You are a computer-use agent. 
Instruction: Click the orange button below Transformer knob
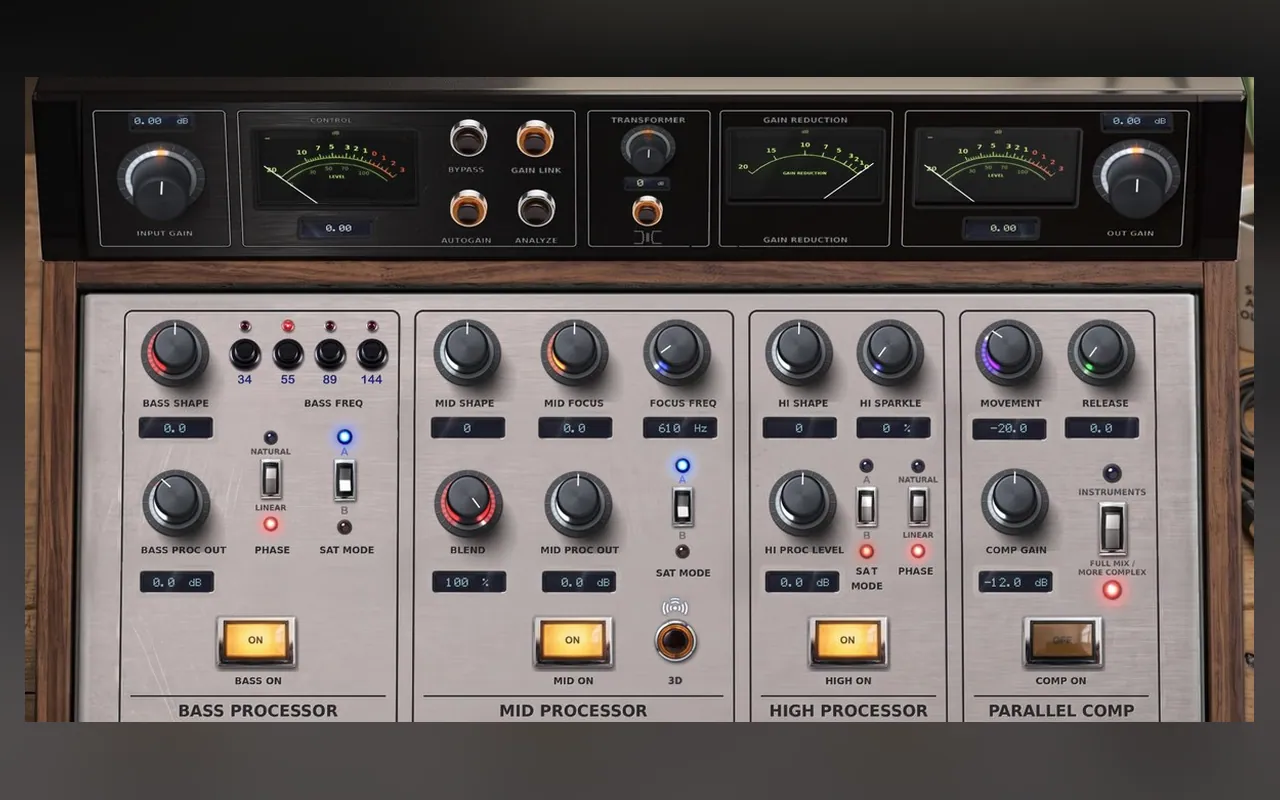(647, 211)
